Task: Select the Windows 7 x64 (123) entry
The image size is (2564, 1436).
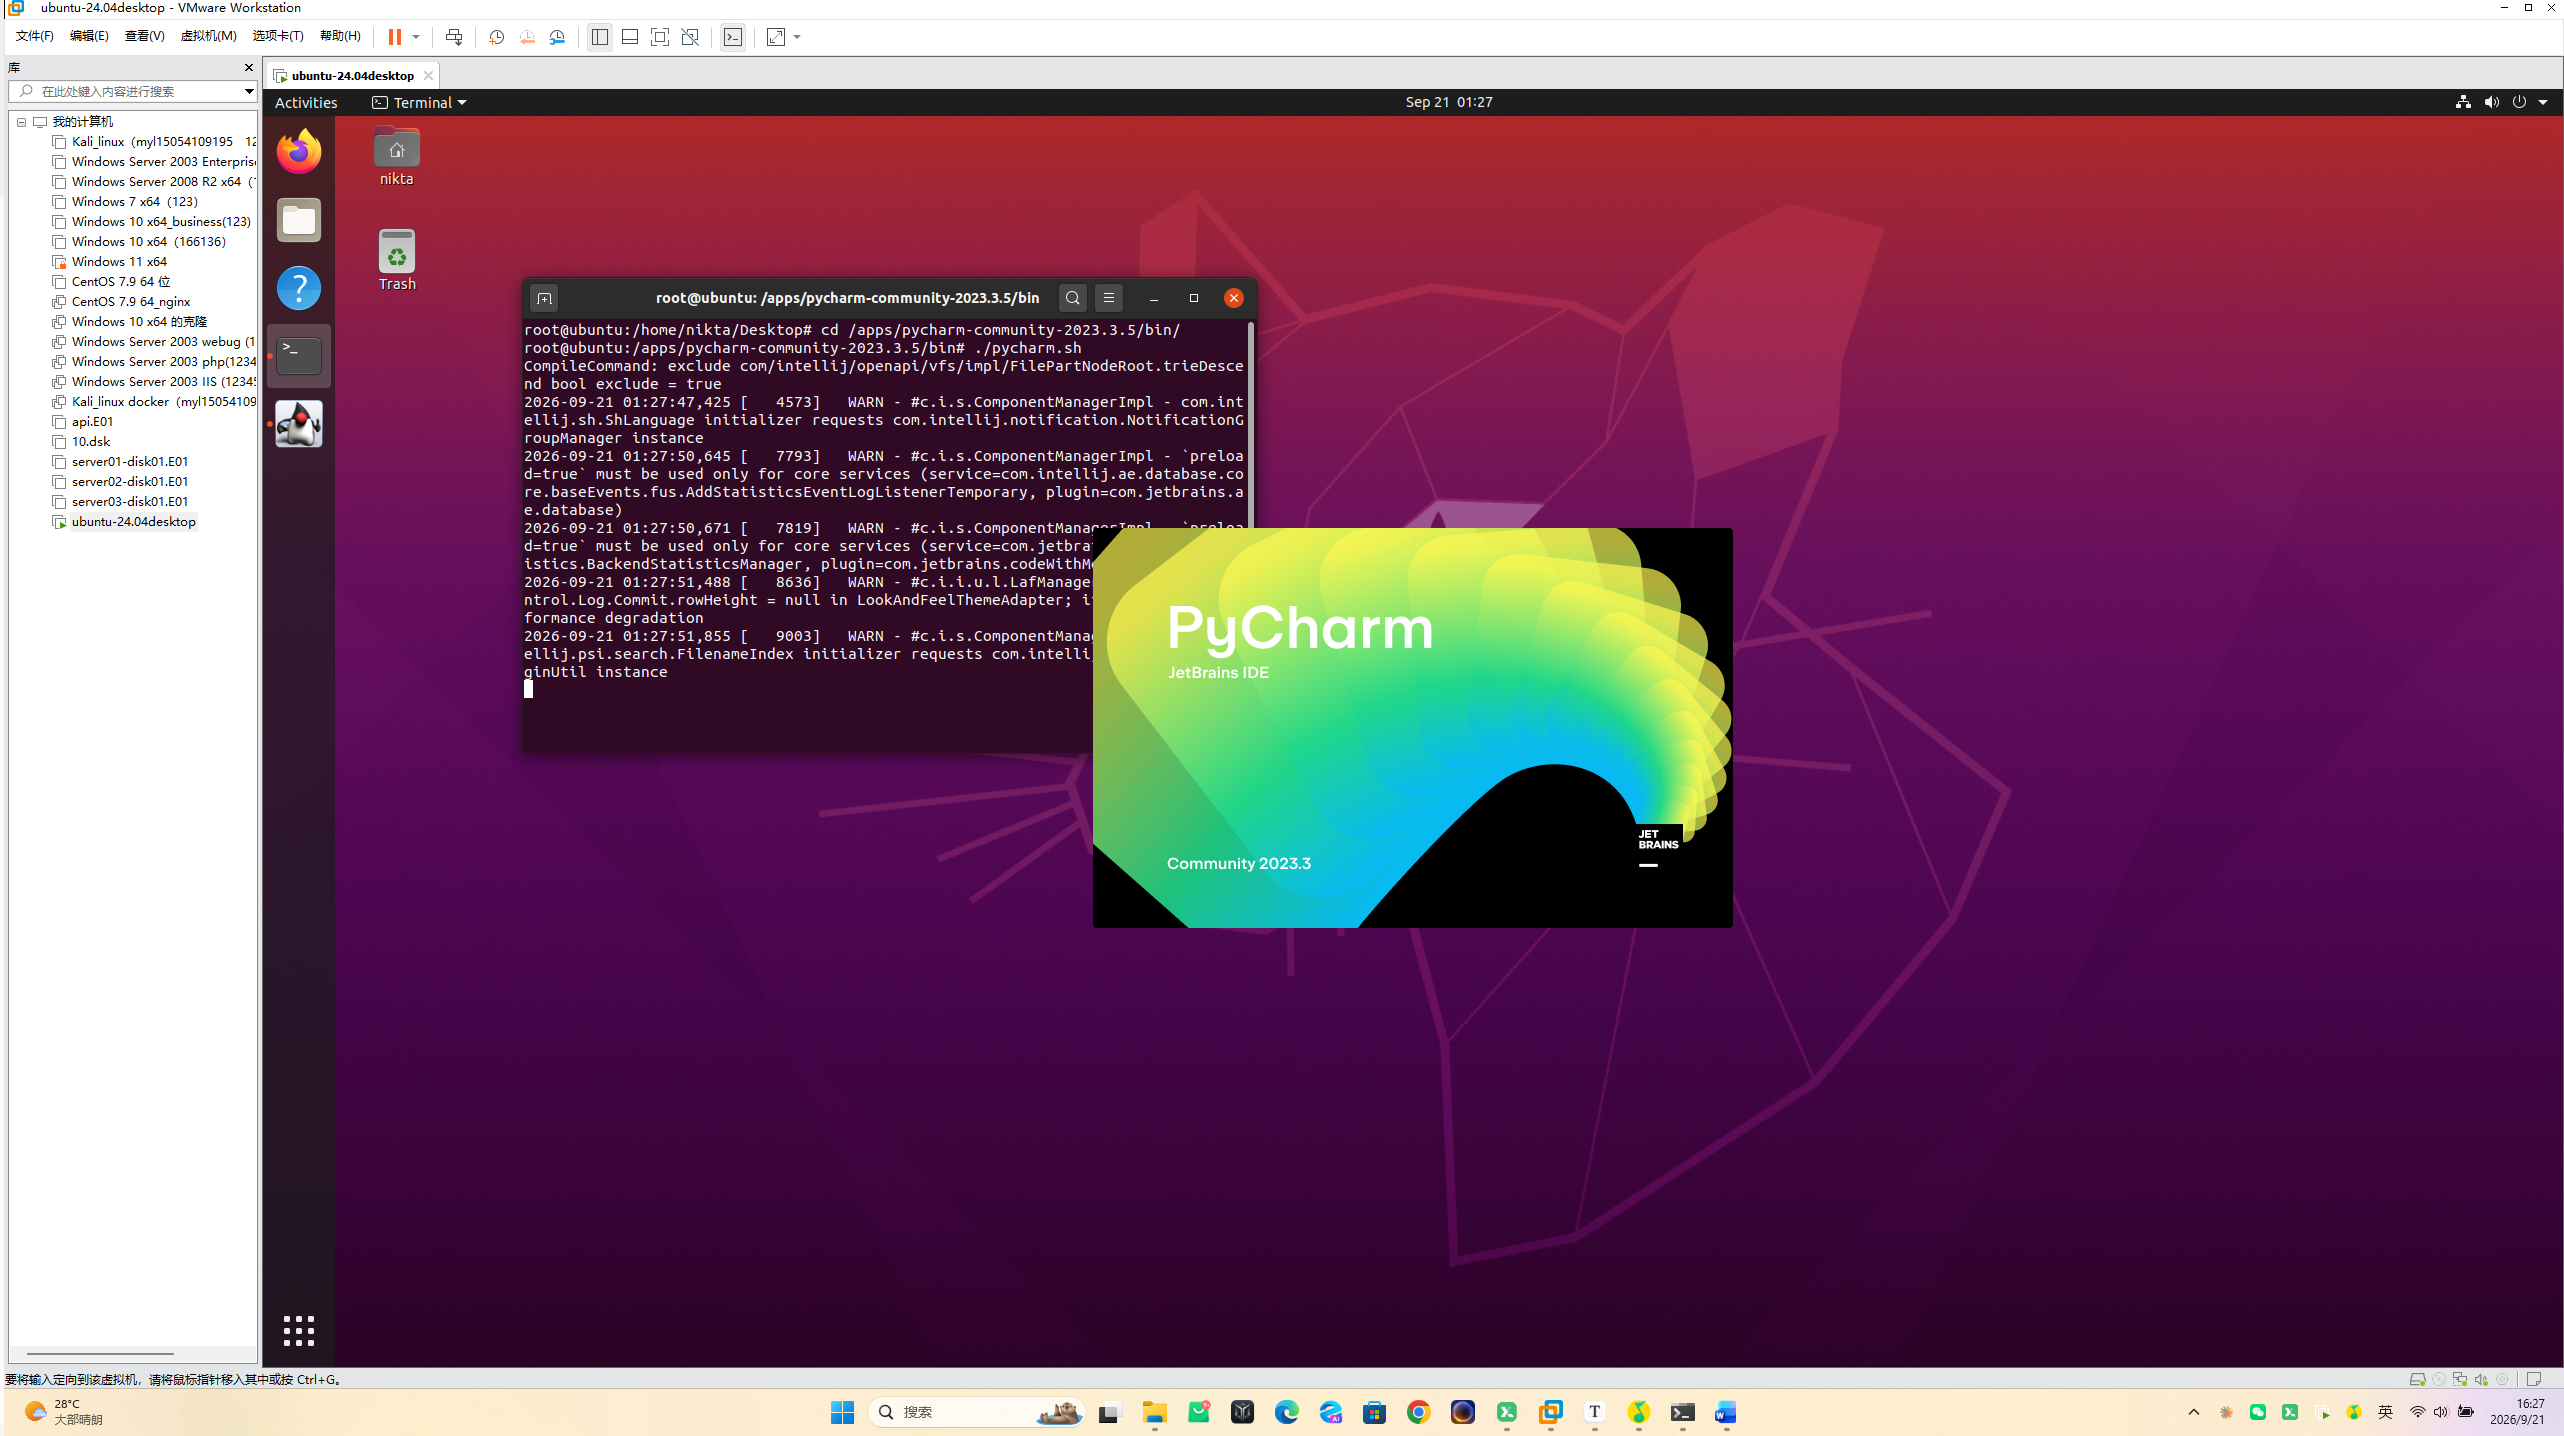Action: click(x=126, y=202)
